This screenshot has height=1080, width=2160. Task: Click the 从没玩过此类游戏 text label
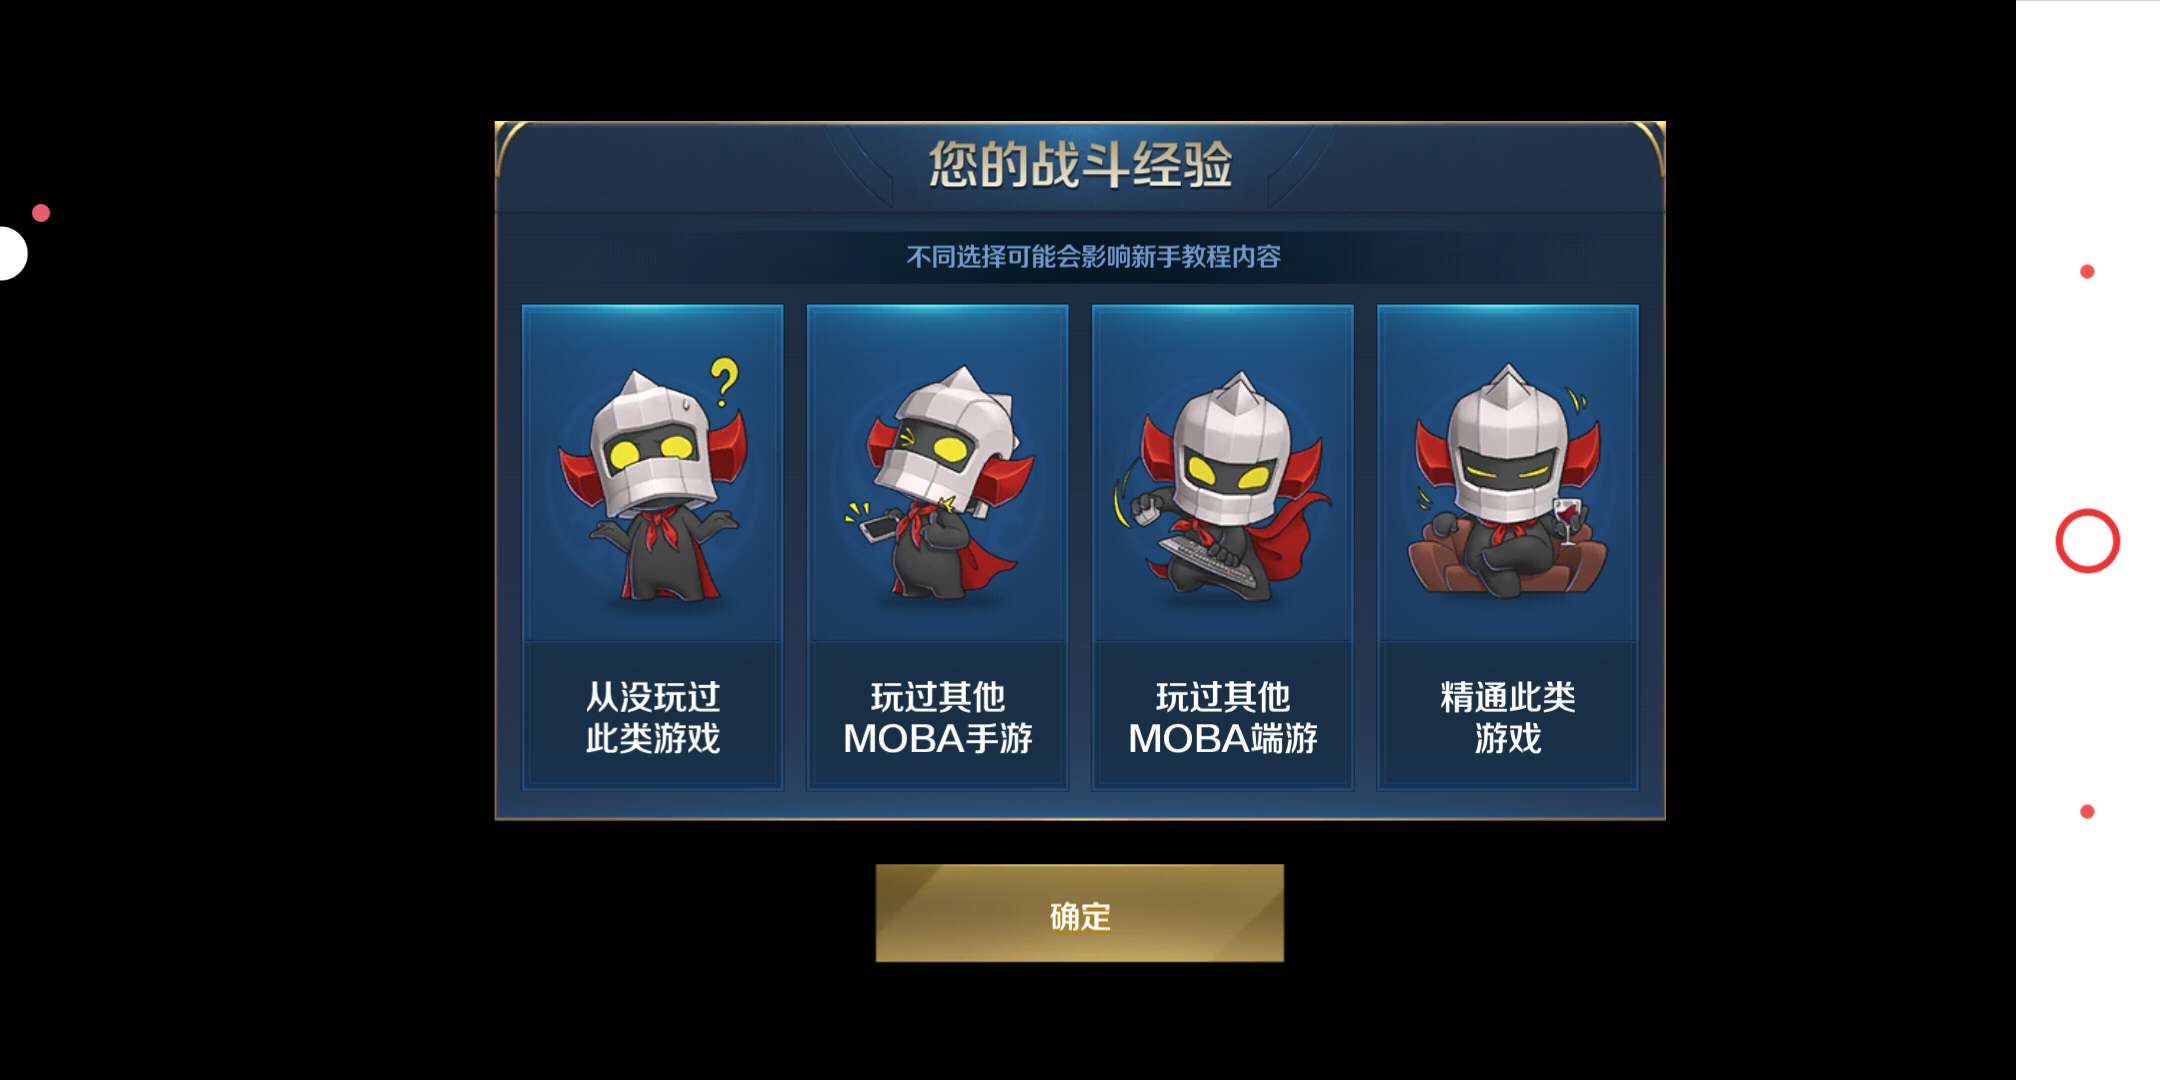pos(652,717)
